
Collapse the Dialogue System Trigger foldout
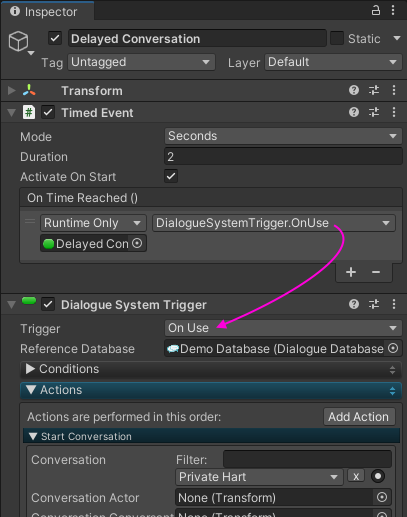point(12,304)
